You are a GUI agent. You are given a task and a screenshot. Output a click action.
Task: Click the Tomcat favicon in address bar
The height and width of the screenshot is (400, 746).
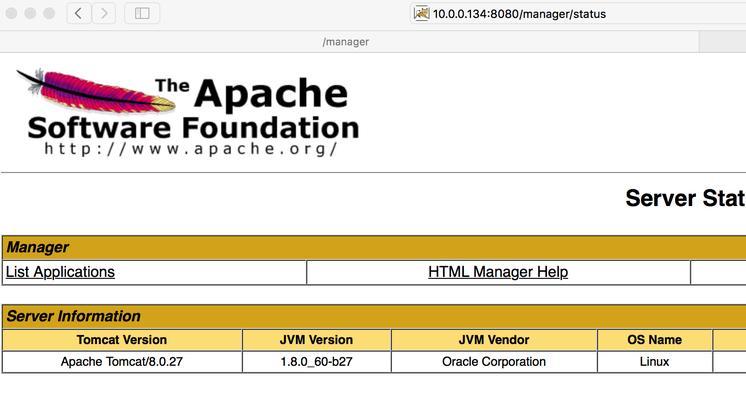coord(421,13)
